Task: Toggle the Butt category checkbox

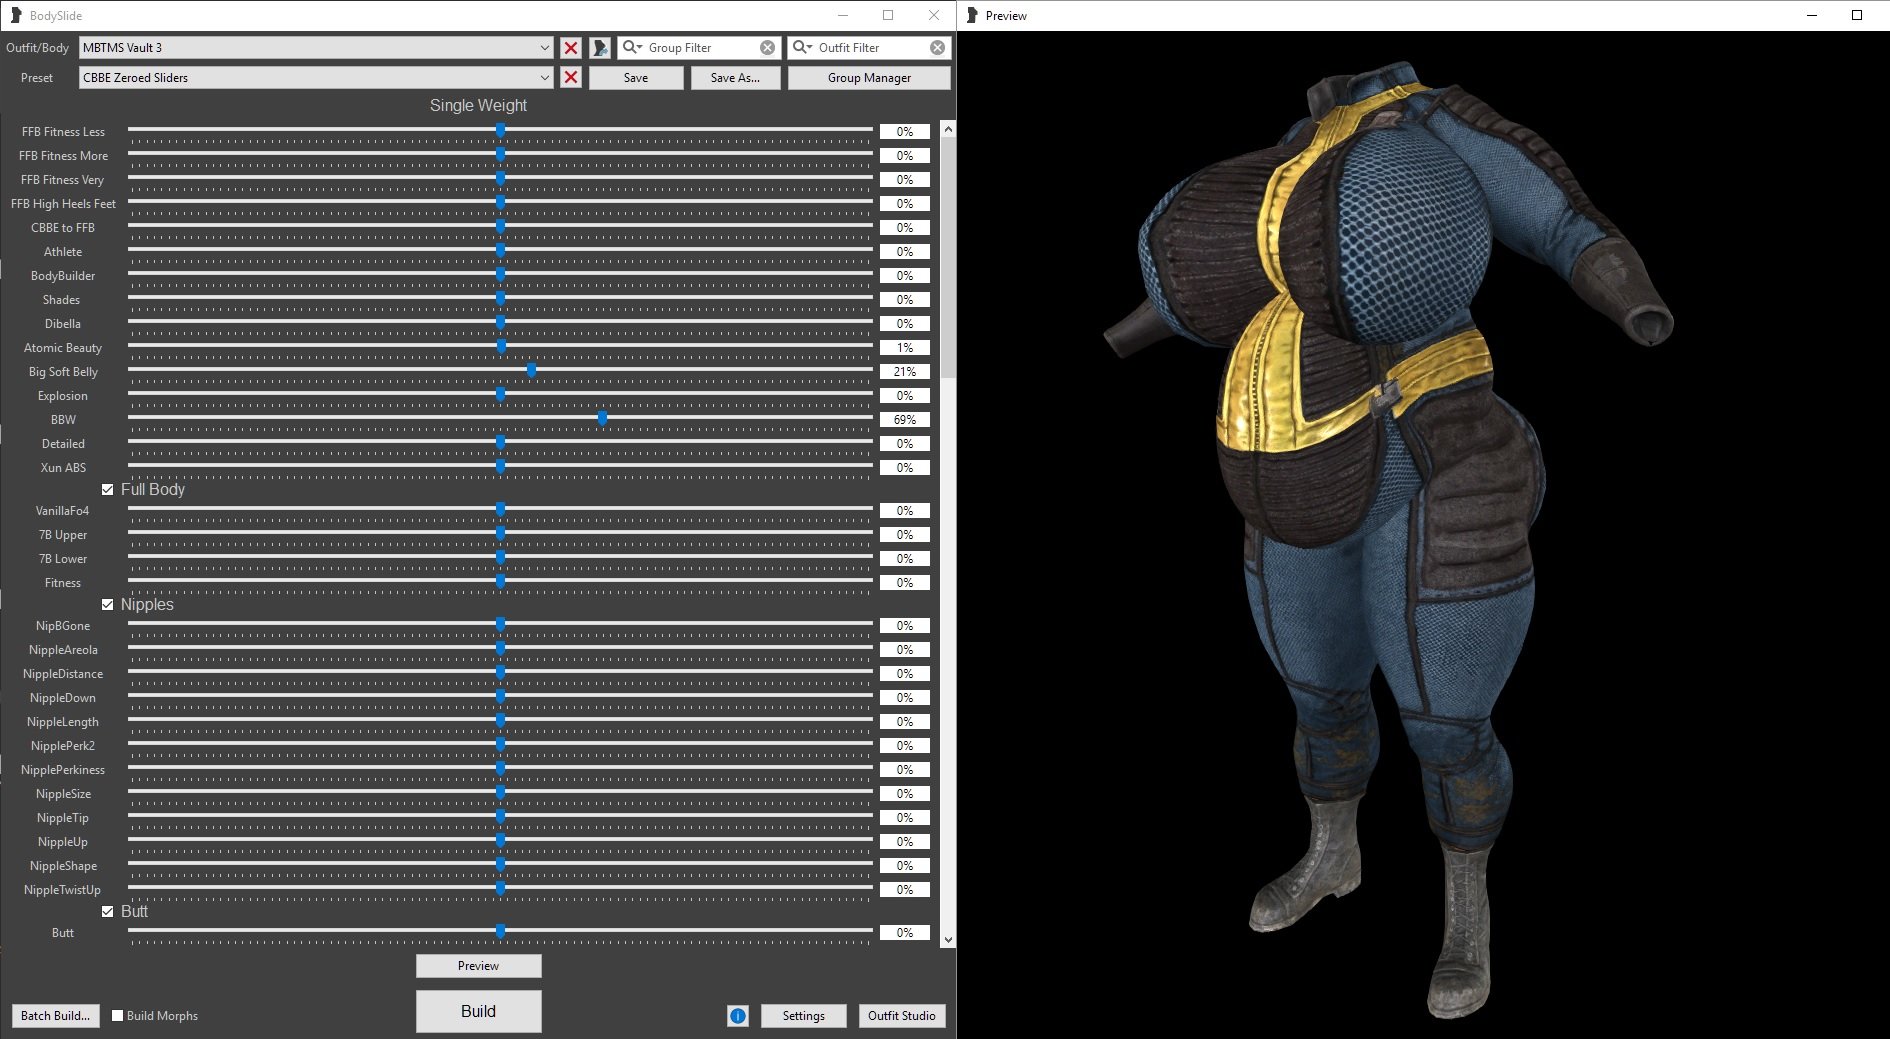Action: click(x=108, y=912)
